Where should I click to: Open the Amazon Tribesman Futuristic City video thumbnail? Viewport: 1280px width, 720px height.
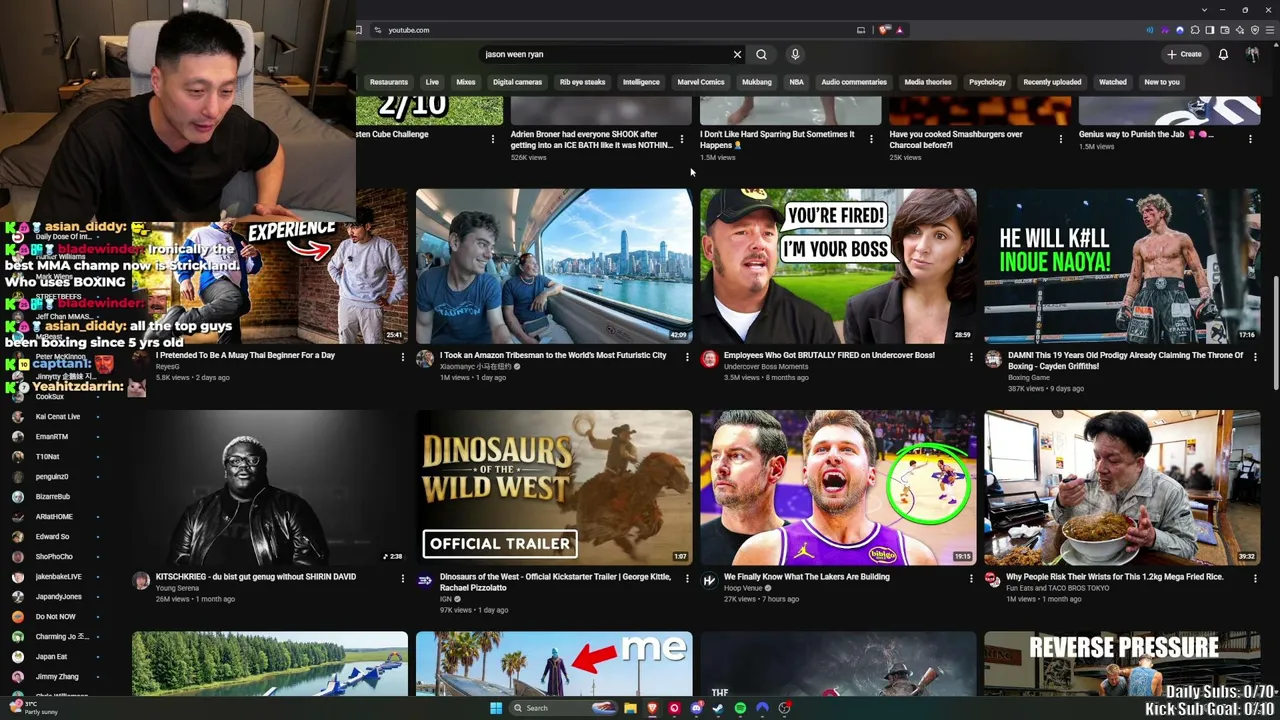coord(554,266)
